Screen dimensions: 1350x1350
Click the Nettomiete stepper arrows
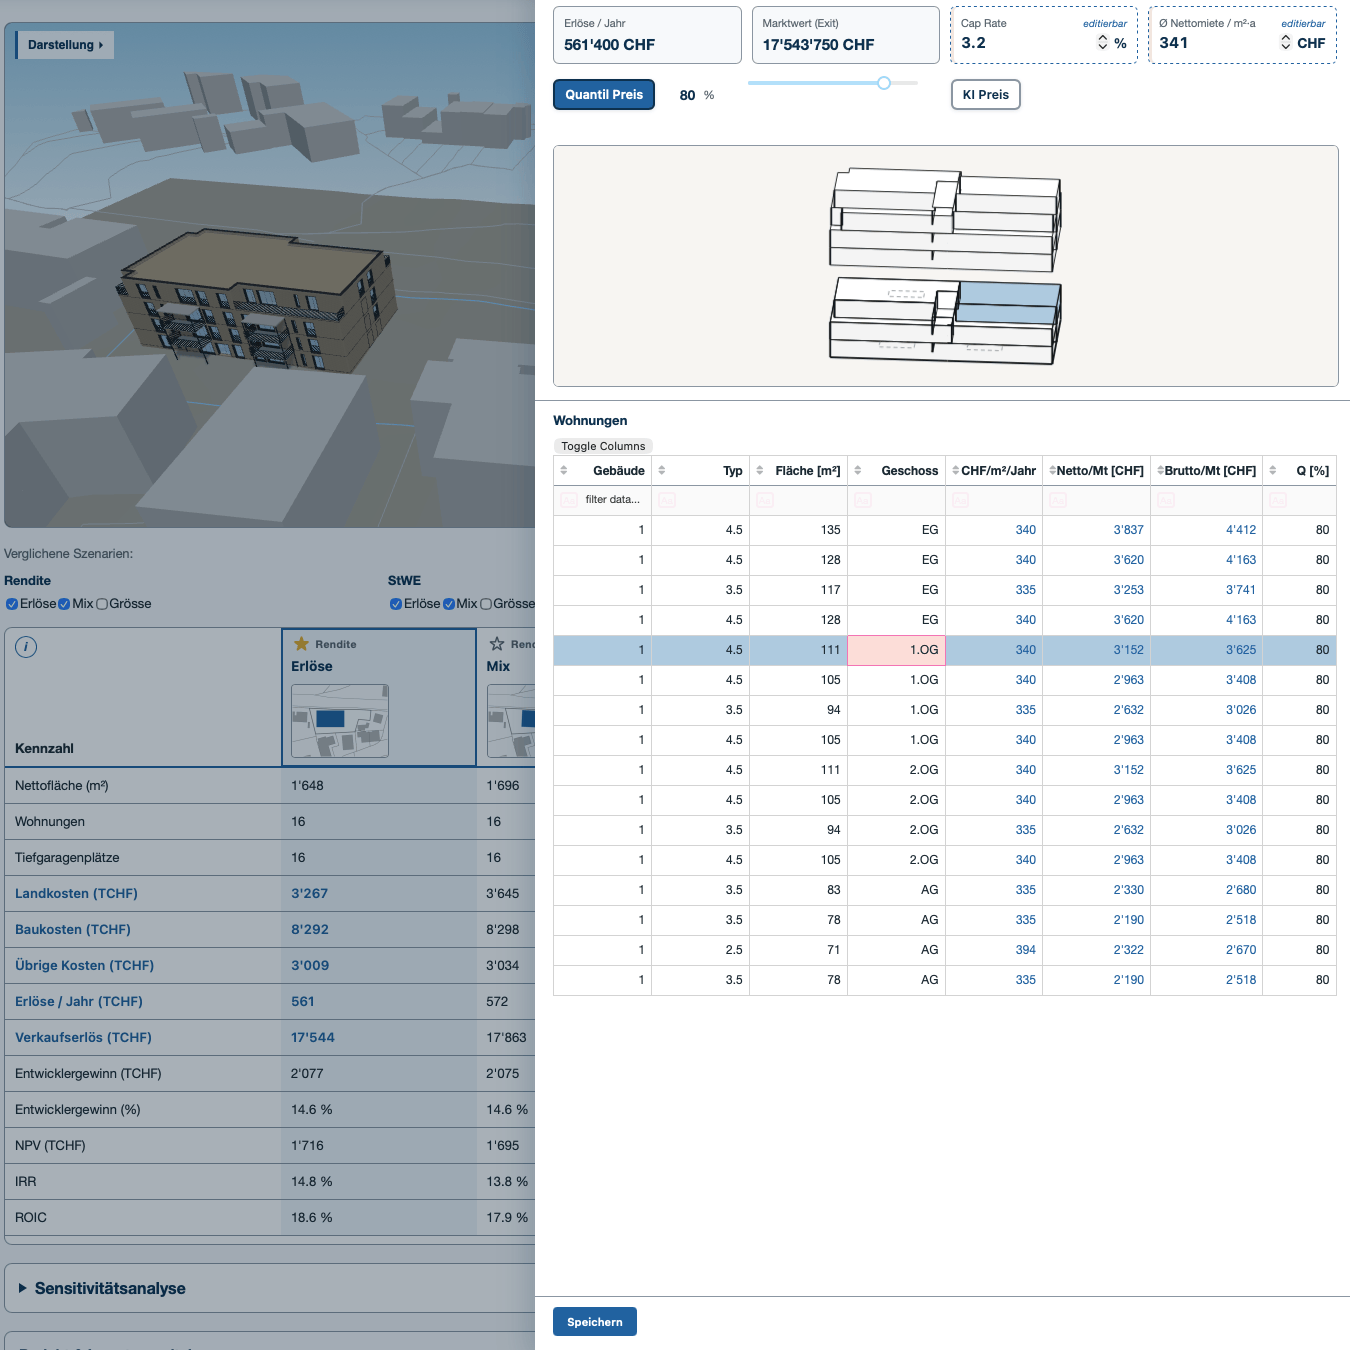tap(1286, 43)
